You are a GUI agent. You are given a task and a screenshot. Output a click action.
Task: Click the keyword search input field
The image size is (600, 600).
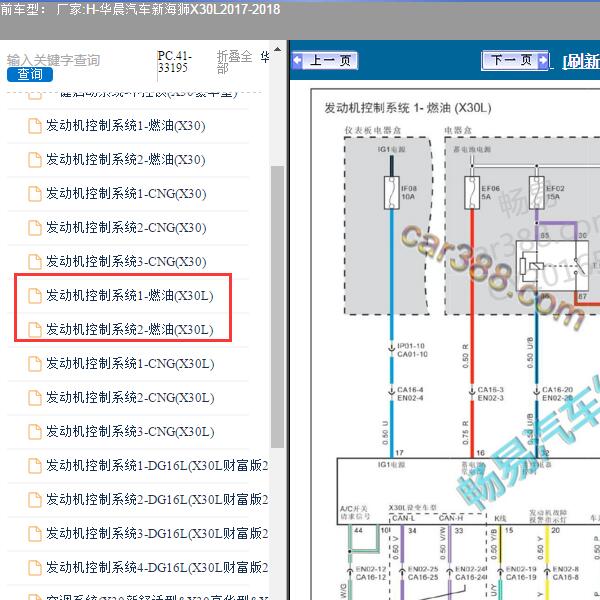pyautogui.click(x=54, y=60)
